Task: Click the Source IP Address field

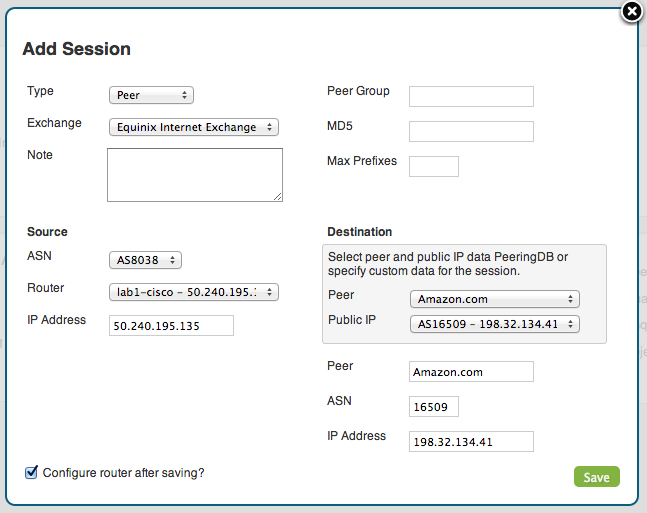Action: point(171,326)
